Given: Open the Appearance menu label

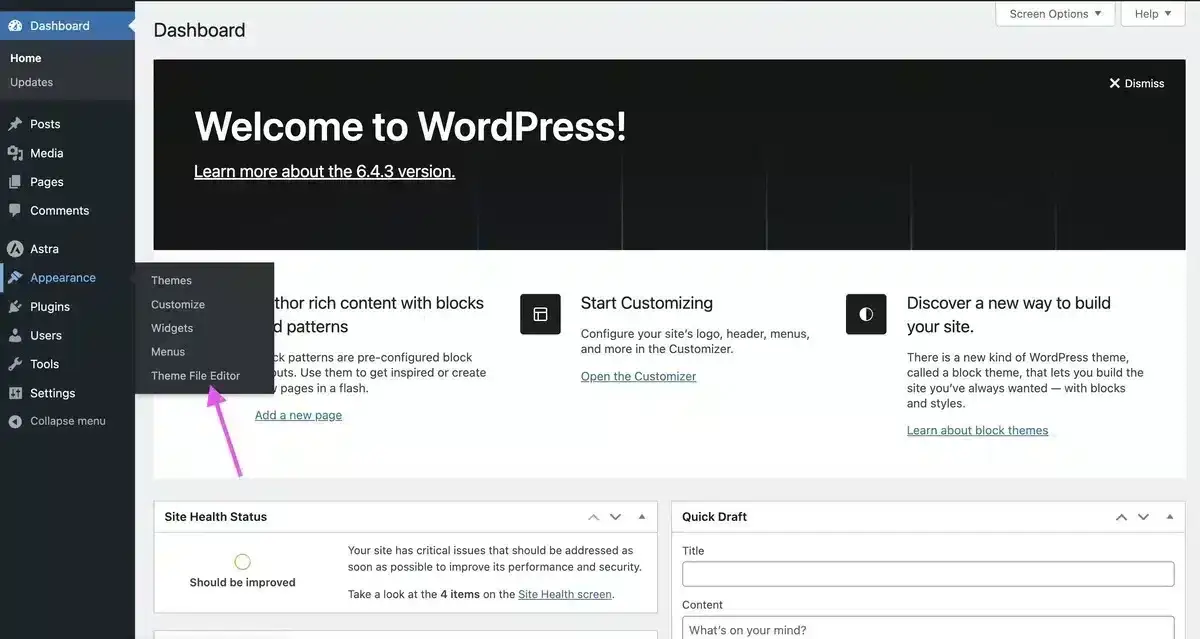Looking at the screenshot, I should point(63,278).
